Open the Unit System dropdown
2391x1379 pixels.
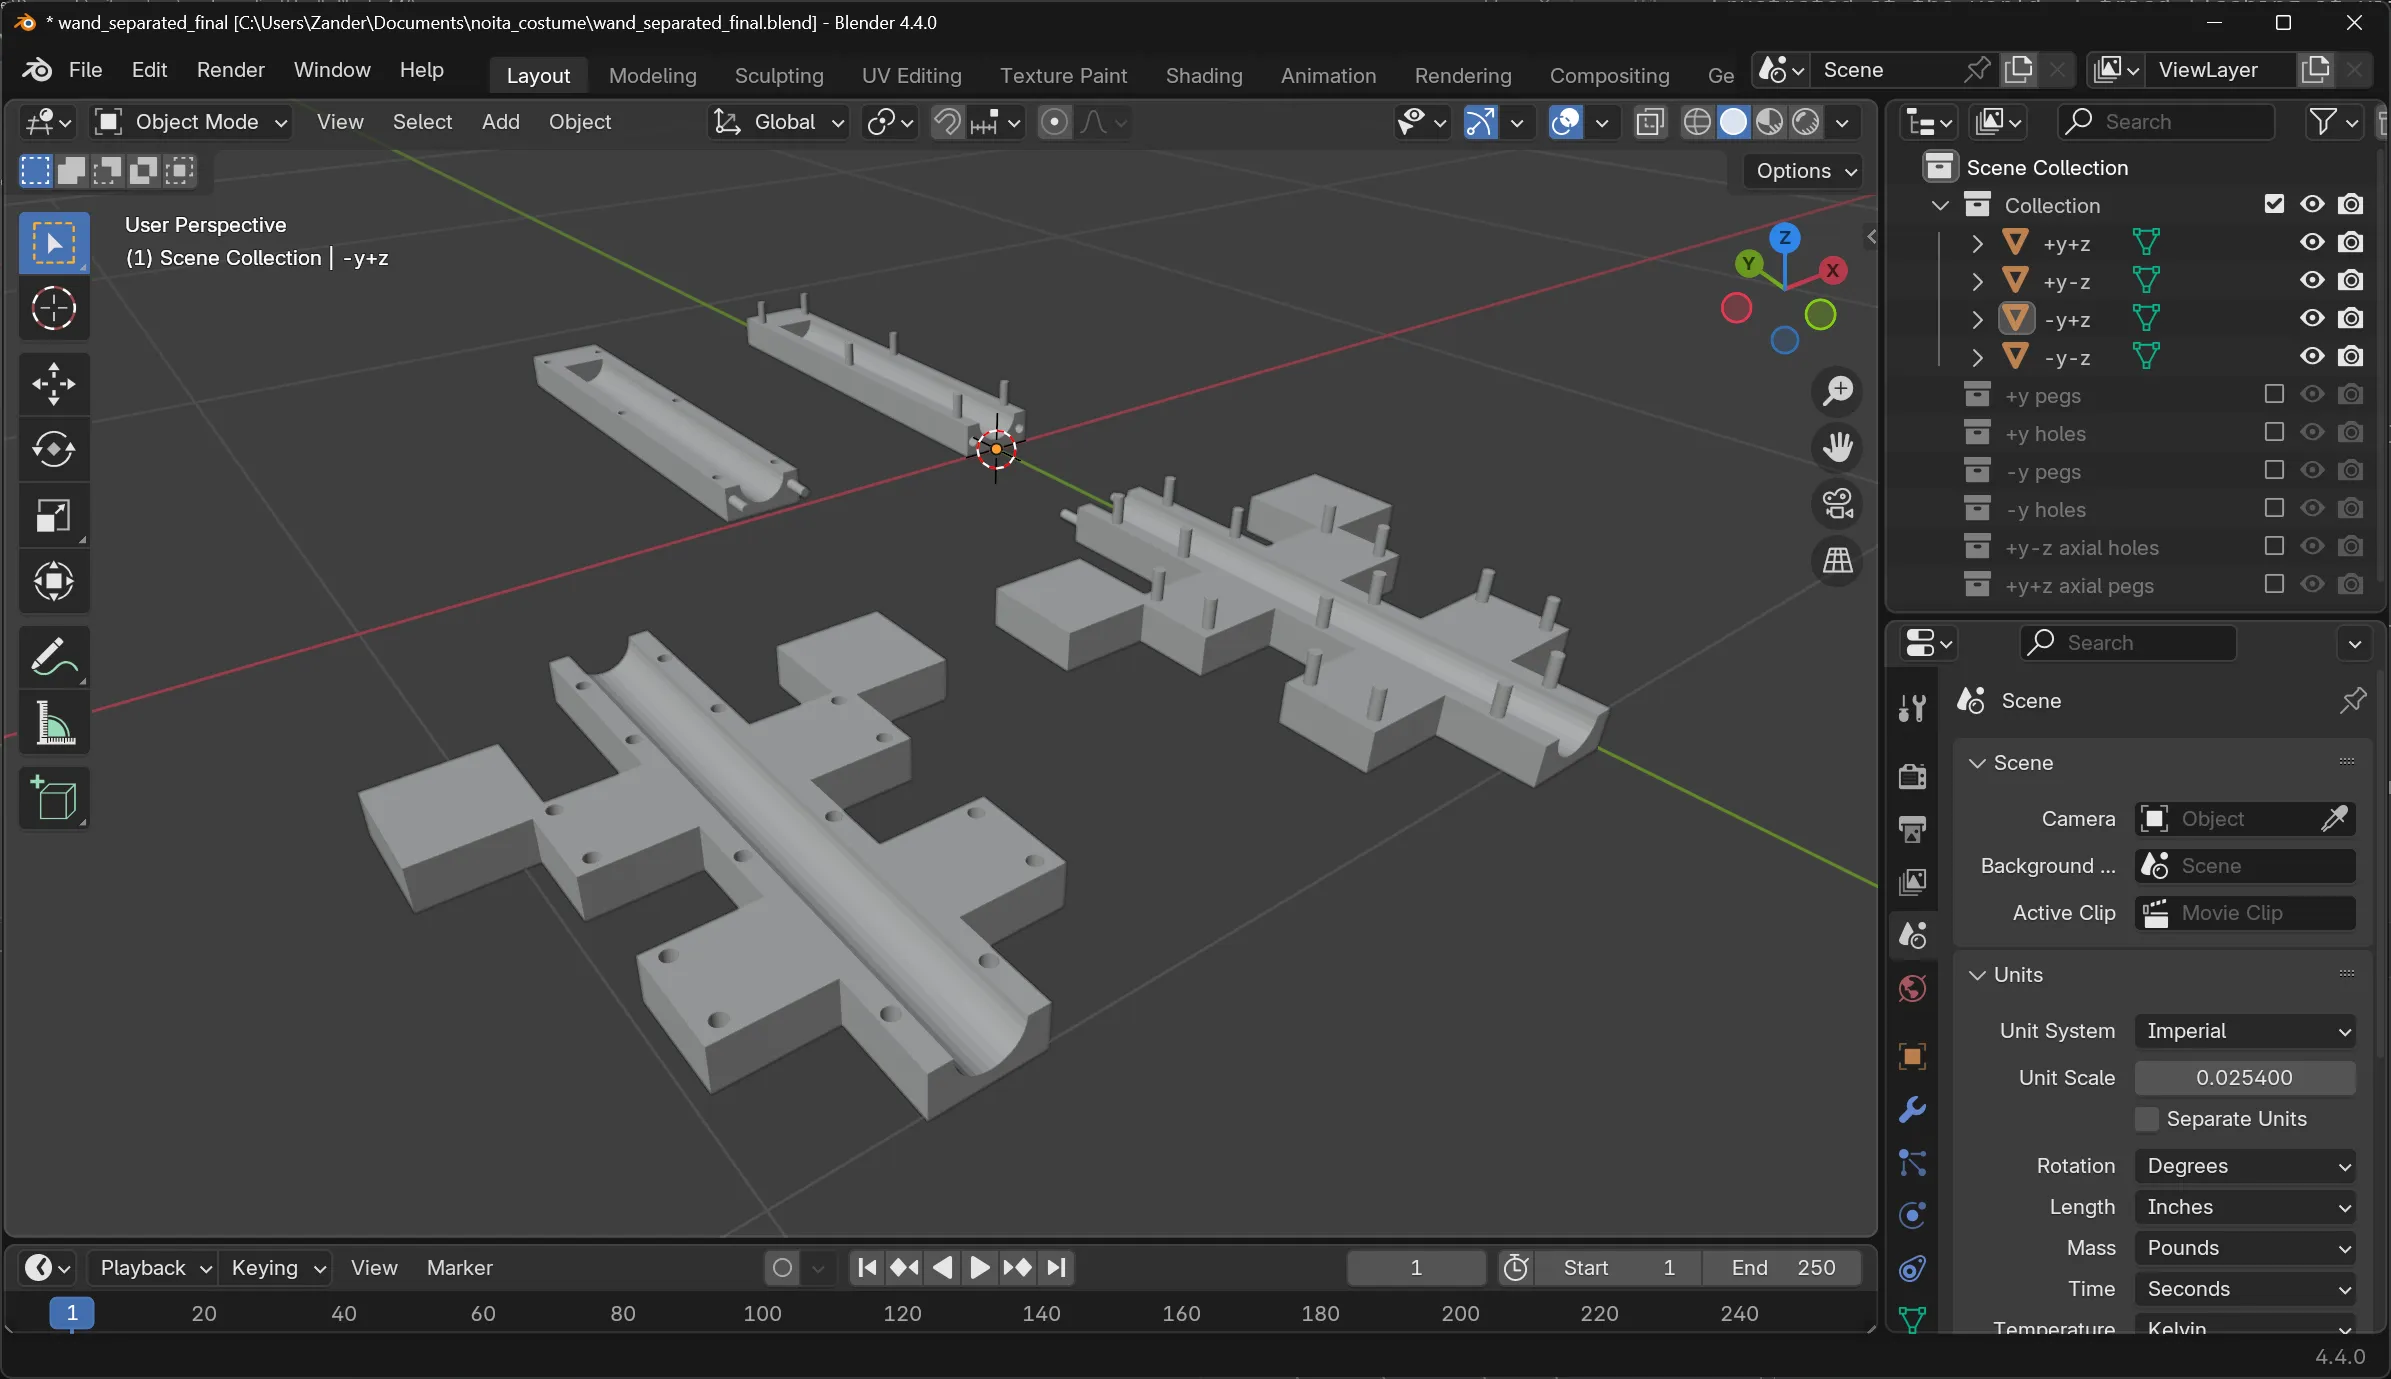click(2243, 1030)
